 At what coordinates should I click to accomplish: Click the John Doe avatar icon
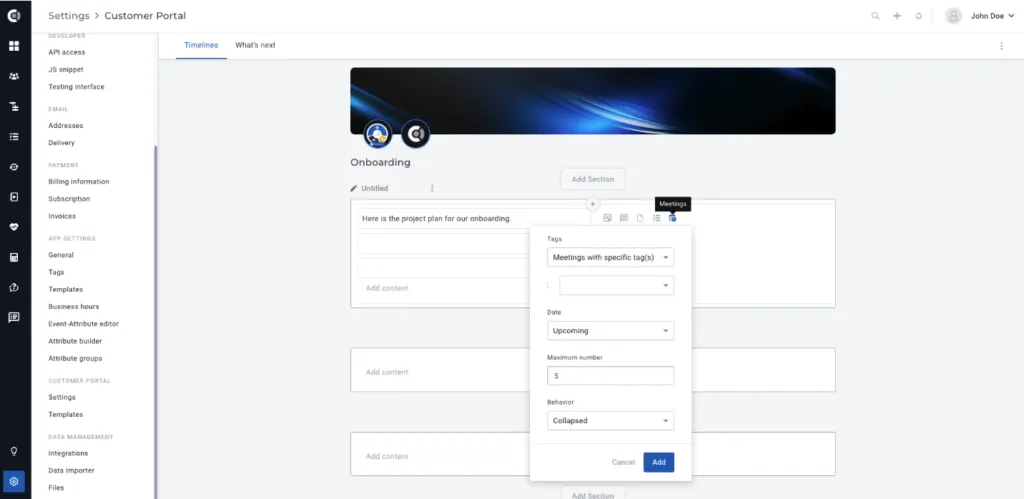[x=953, y=16]
